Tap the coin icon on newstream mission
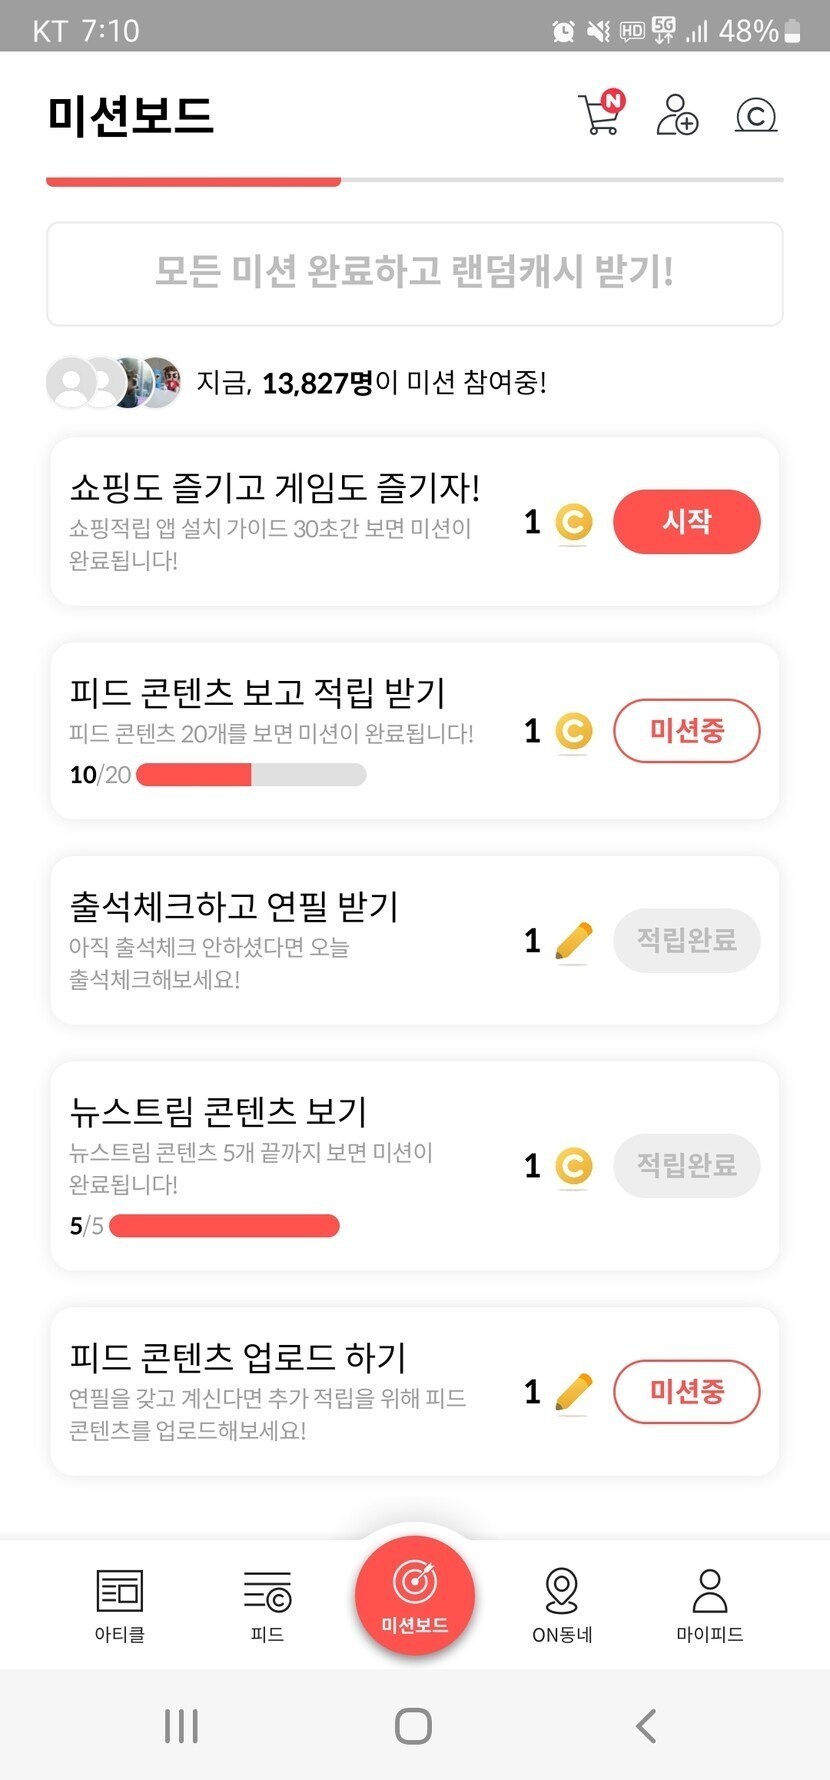This screenshot has width=830, height=1780. [573, 1166]
